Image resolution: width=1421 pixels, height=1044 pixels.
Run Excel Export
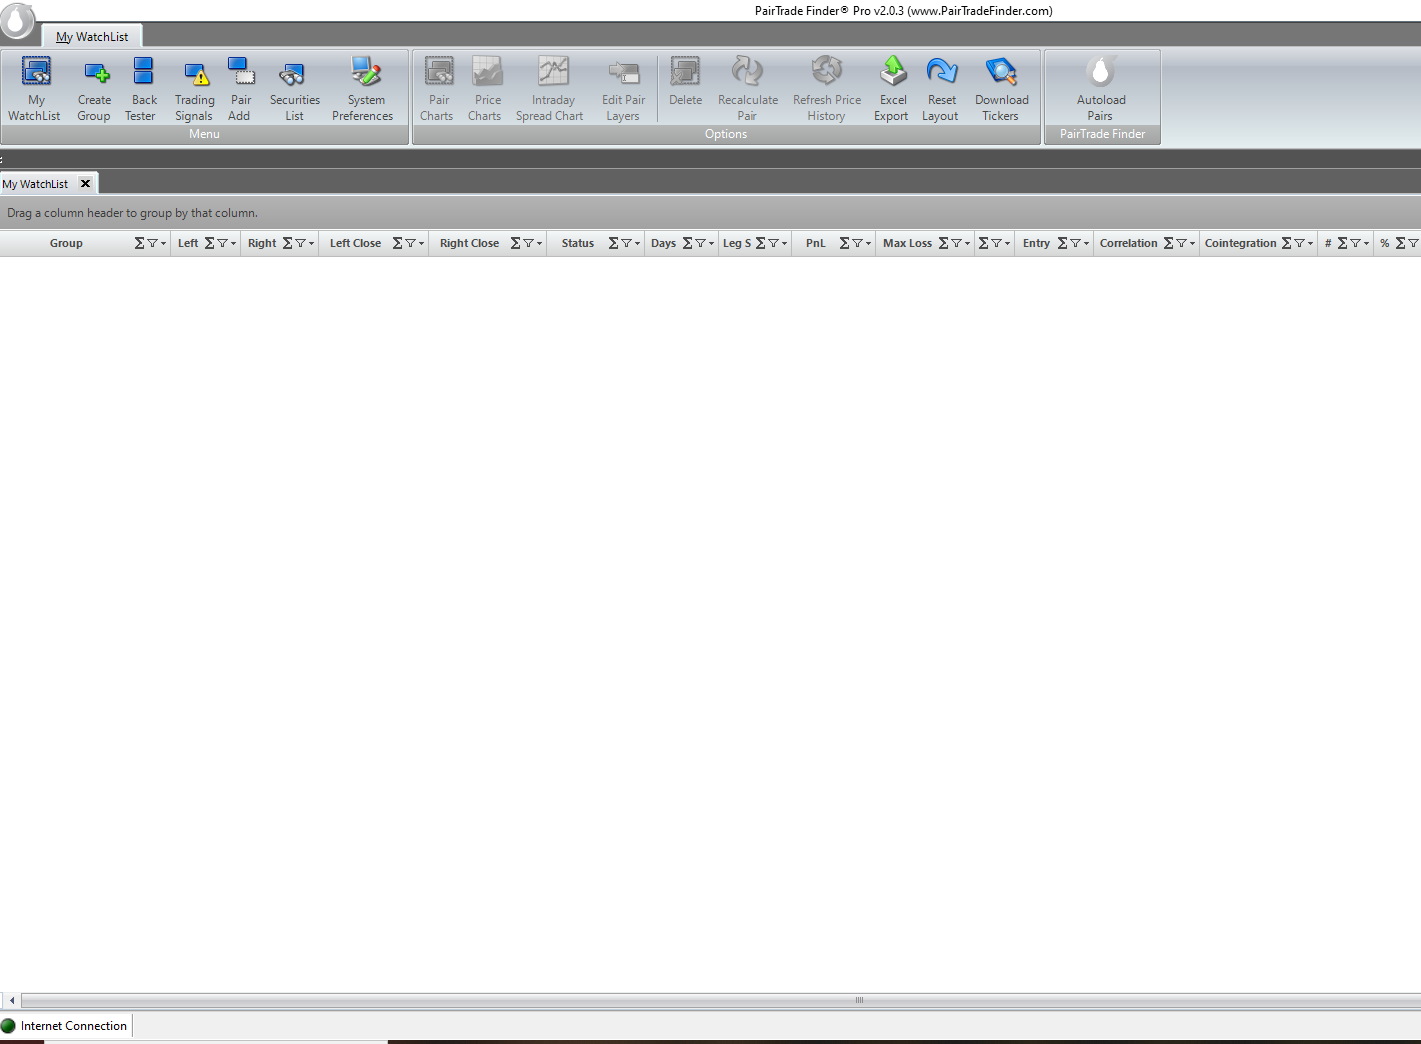(x=892, y=88)
